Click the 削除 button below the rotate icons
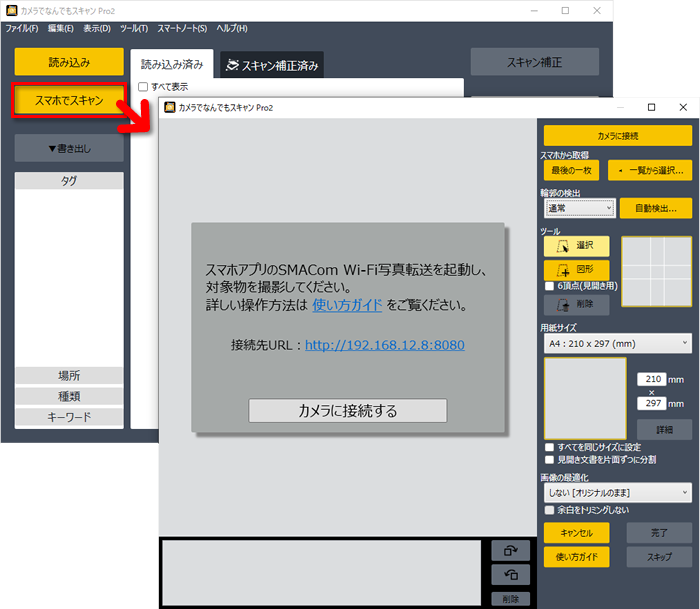The height and width of the screenshot is (609, 700). coord(510,599)
